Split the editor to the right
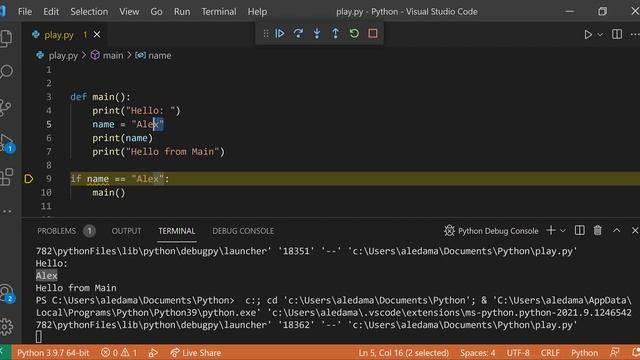This screenshot has width=640, height=360. click(617, 34)
